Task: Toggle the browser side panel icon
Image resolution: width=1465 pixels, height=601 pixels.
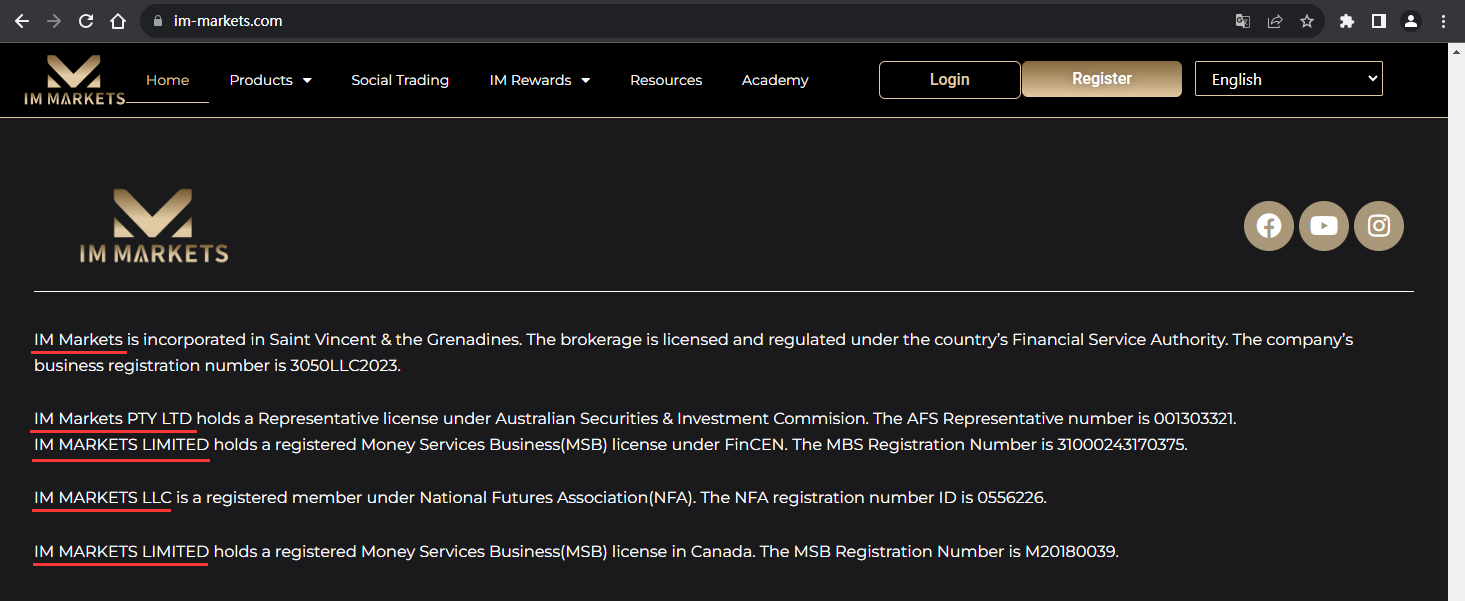Action: pyautogui.click(x=1379, y=21)
